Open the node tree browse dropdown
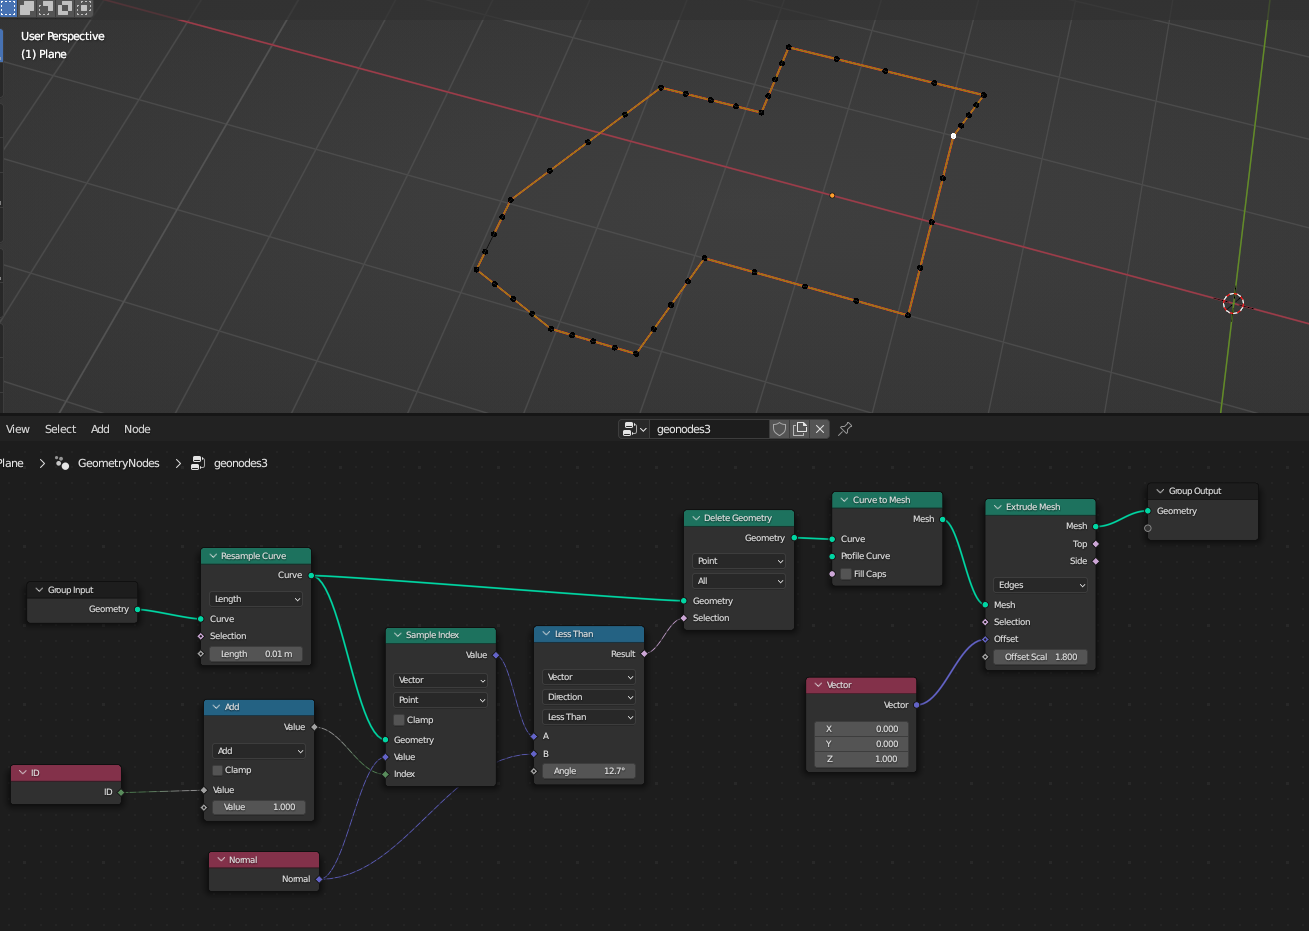Viewport: 1309px width, 931px height. click(635, 429)
